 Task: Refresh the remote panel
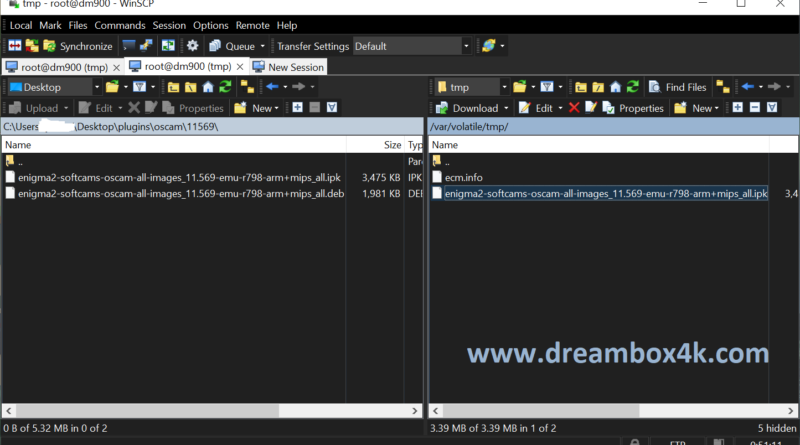click(x=633, y=87)
